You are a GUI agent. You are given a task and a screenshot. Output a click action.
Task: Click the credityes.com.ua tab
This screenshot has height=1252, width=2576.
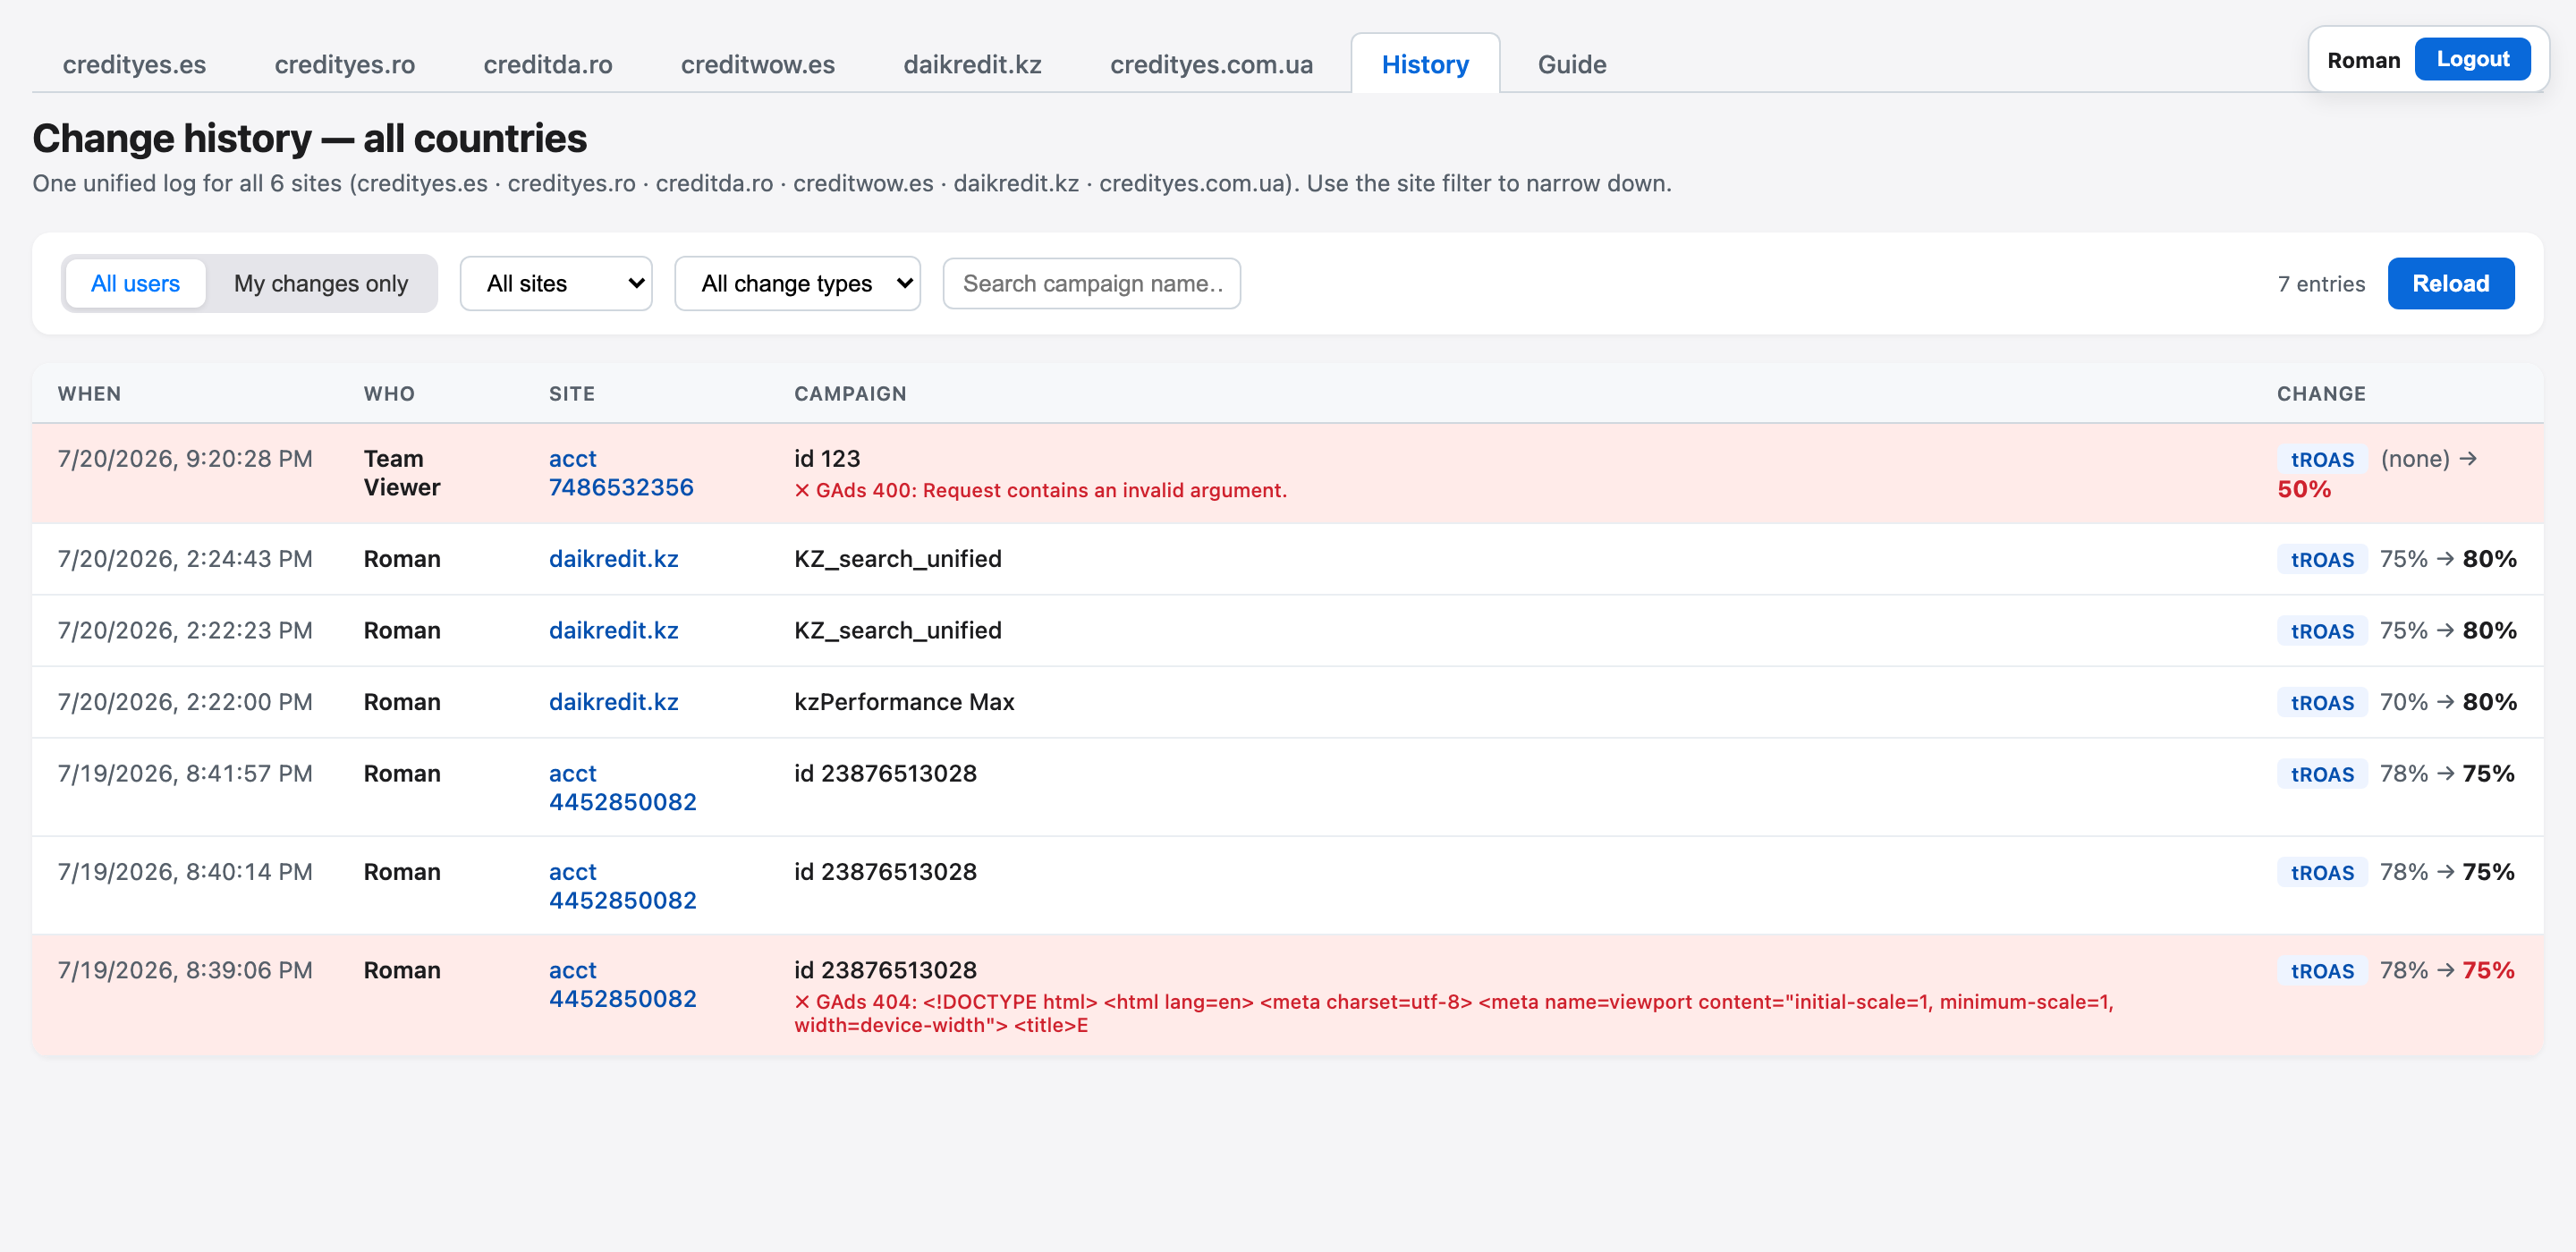click(1211, 64)
